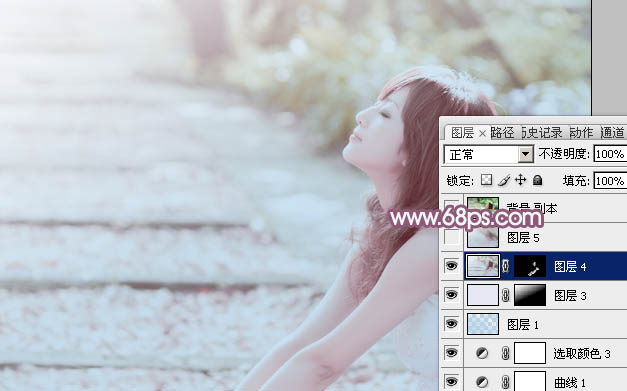
Task: Select the 曲线 1 mask thumbnail
Action: tap(530, 381)
